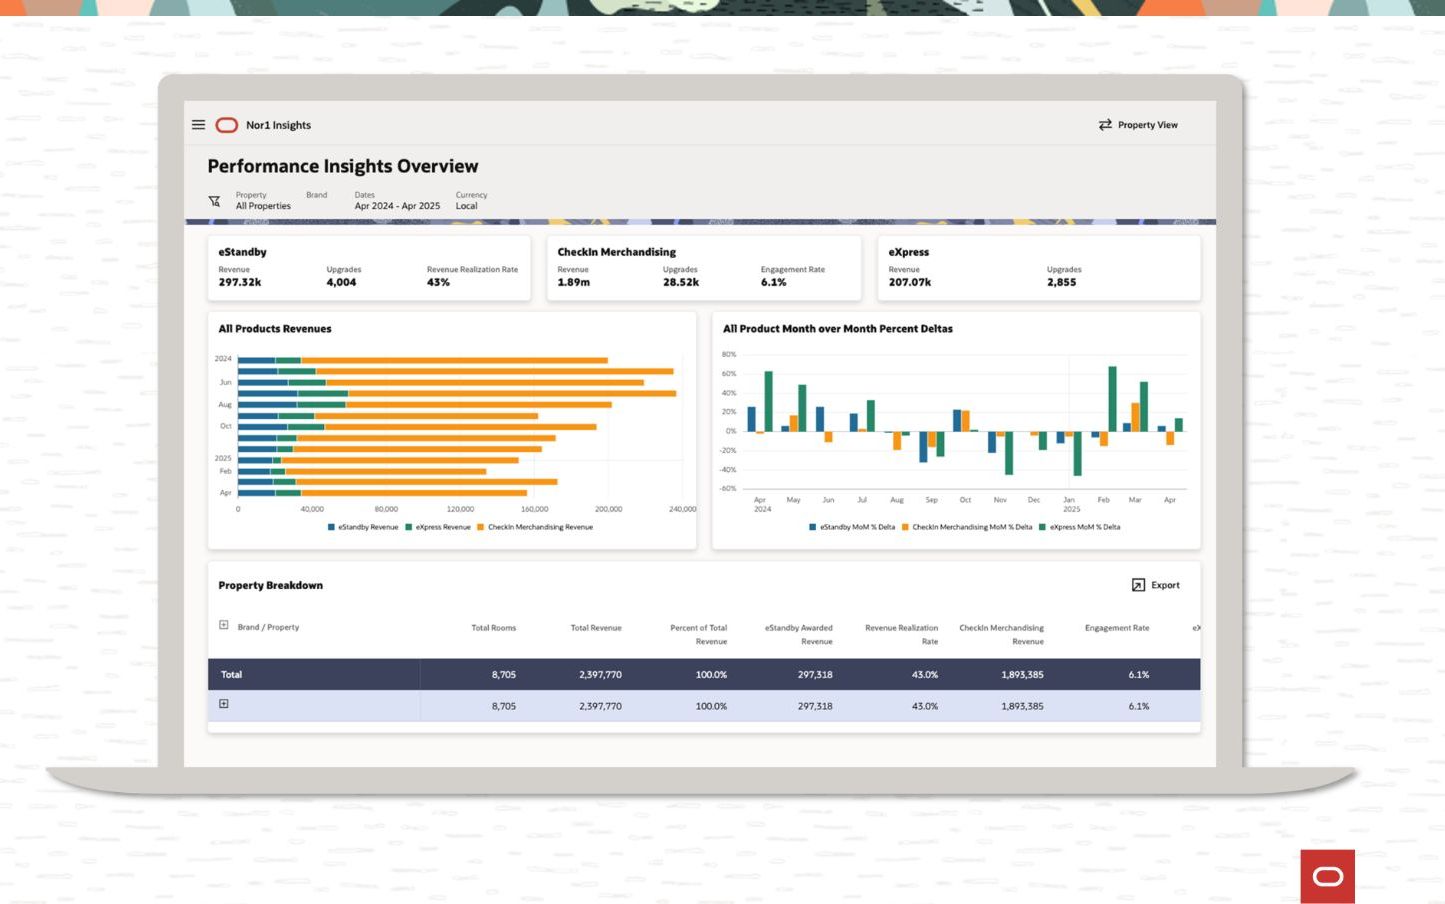Click the Oracle logo beside Nor1 Insights
This screenshot has height=904, width=1445.
(227, 125)
